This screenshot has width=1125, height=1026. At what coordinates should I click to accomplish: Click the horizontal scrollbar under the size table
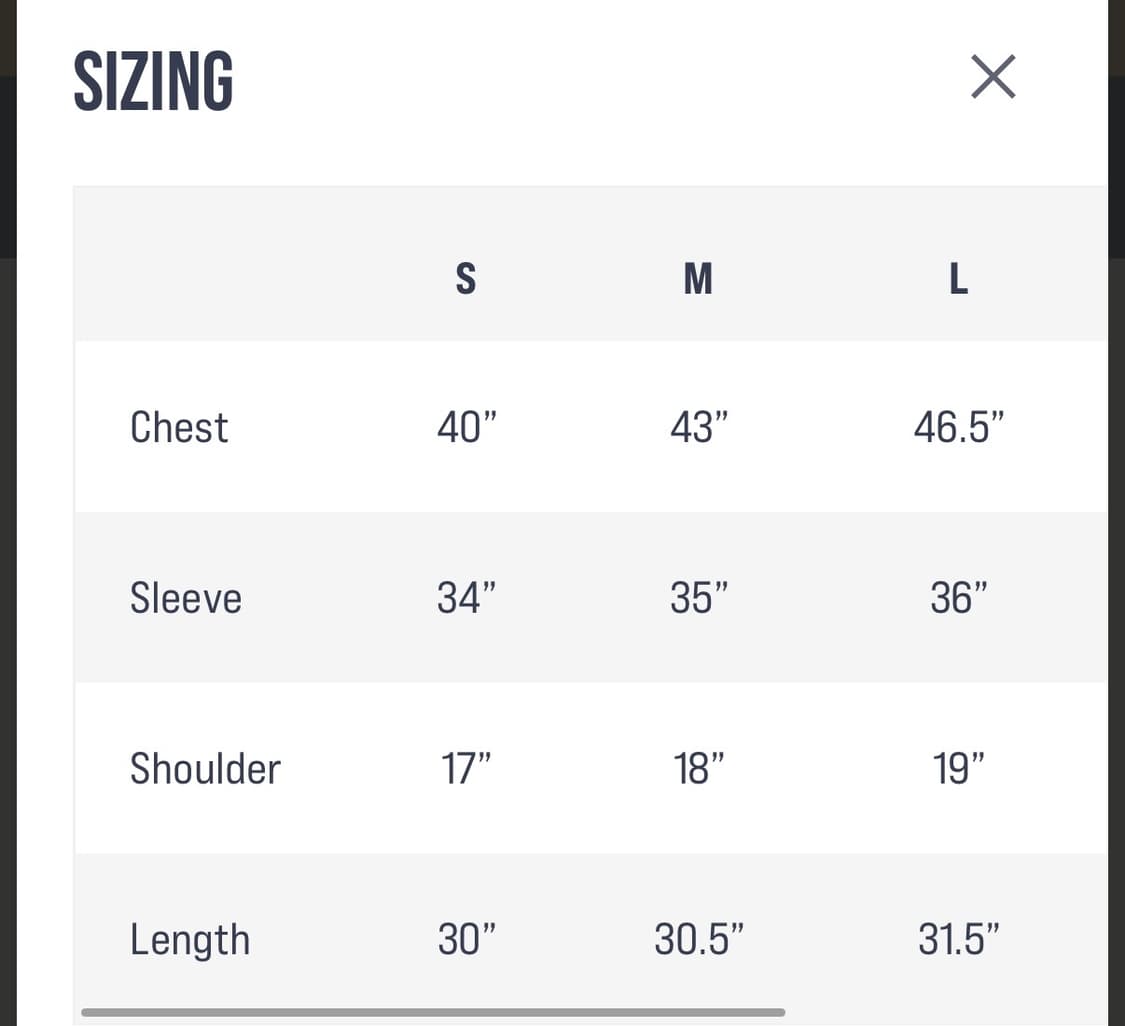pyautogui.click(x=433, y=1013)
